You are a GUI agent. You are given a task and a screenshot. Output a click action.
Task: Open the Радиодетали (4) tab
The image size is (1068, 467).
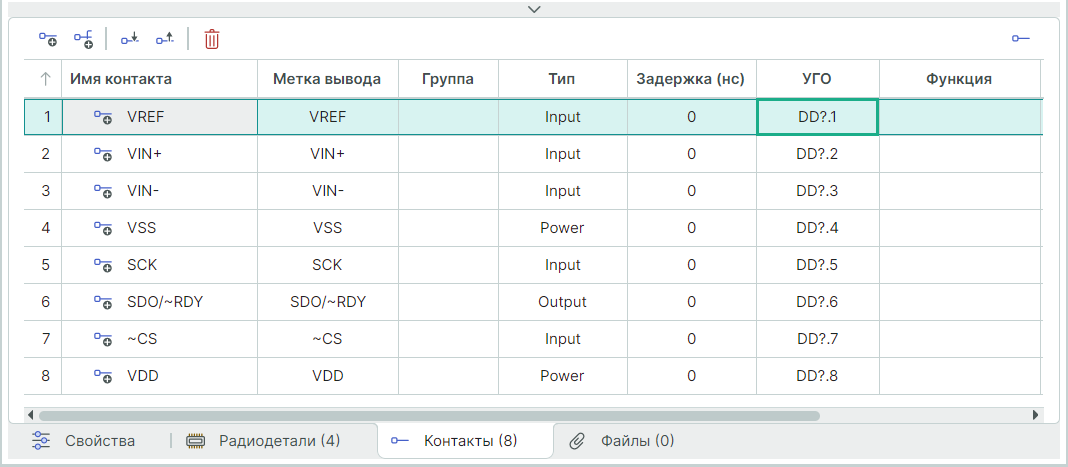click(x=264, y=440)
